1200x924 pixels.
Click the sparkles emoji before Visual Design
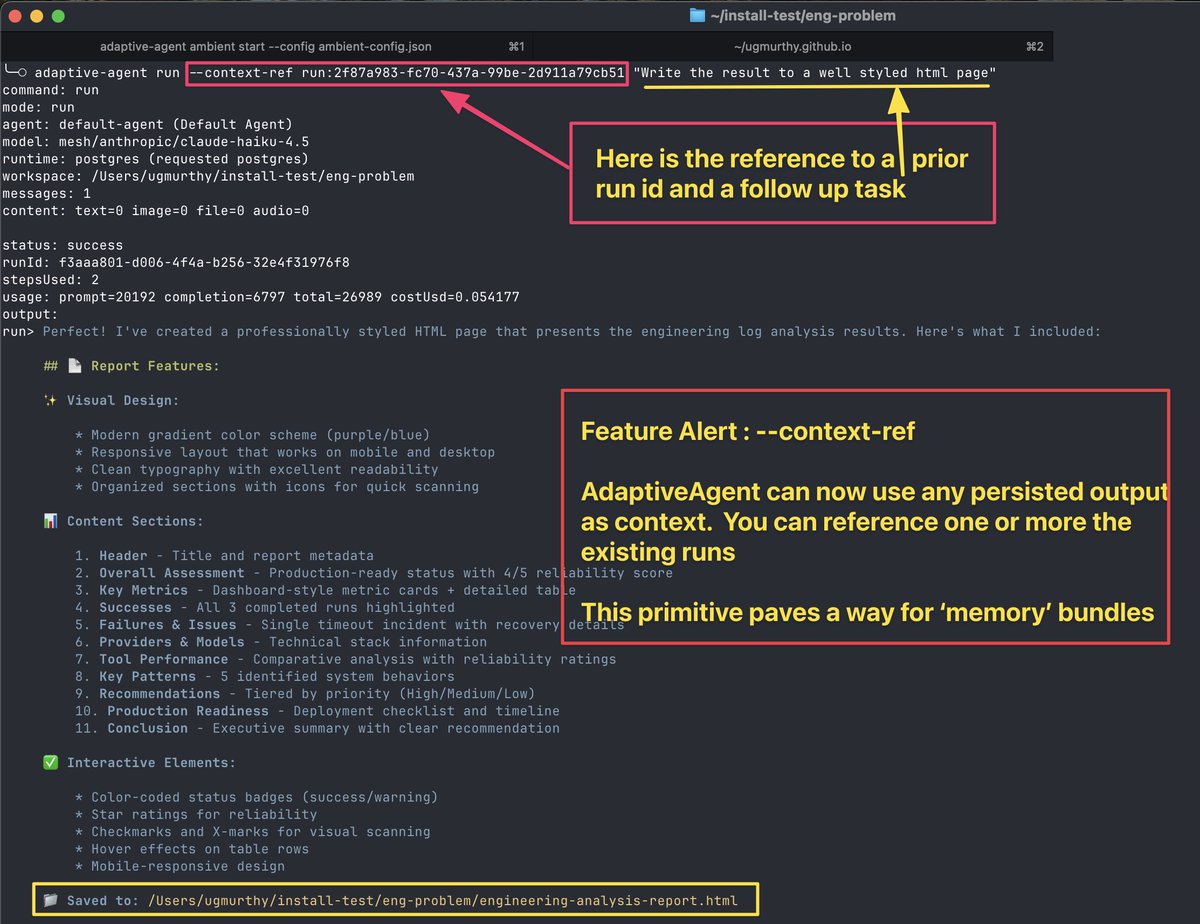[50, 400]
